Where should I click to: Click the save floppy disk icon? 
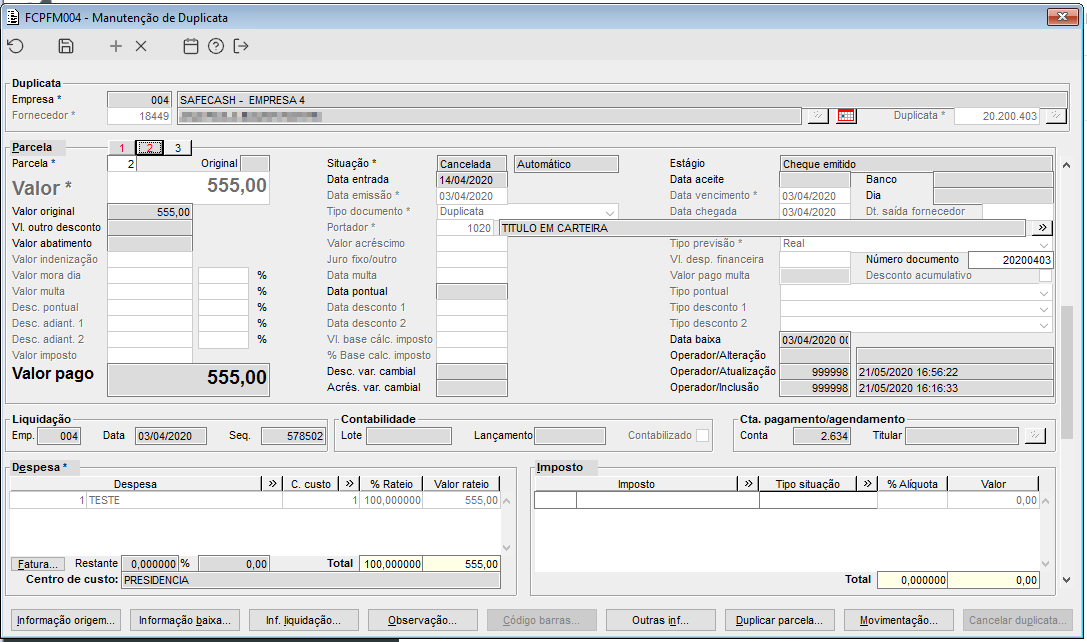(66, 46)
